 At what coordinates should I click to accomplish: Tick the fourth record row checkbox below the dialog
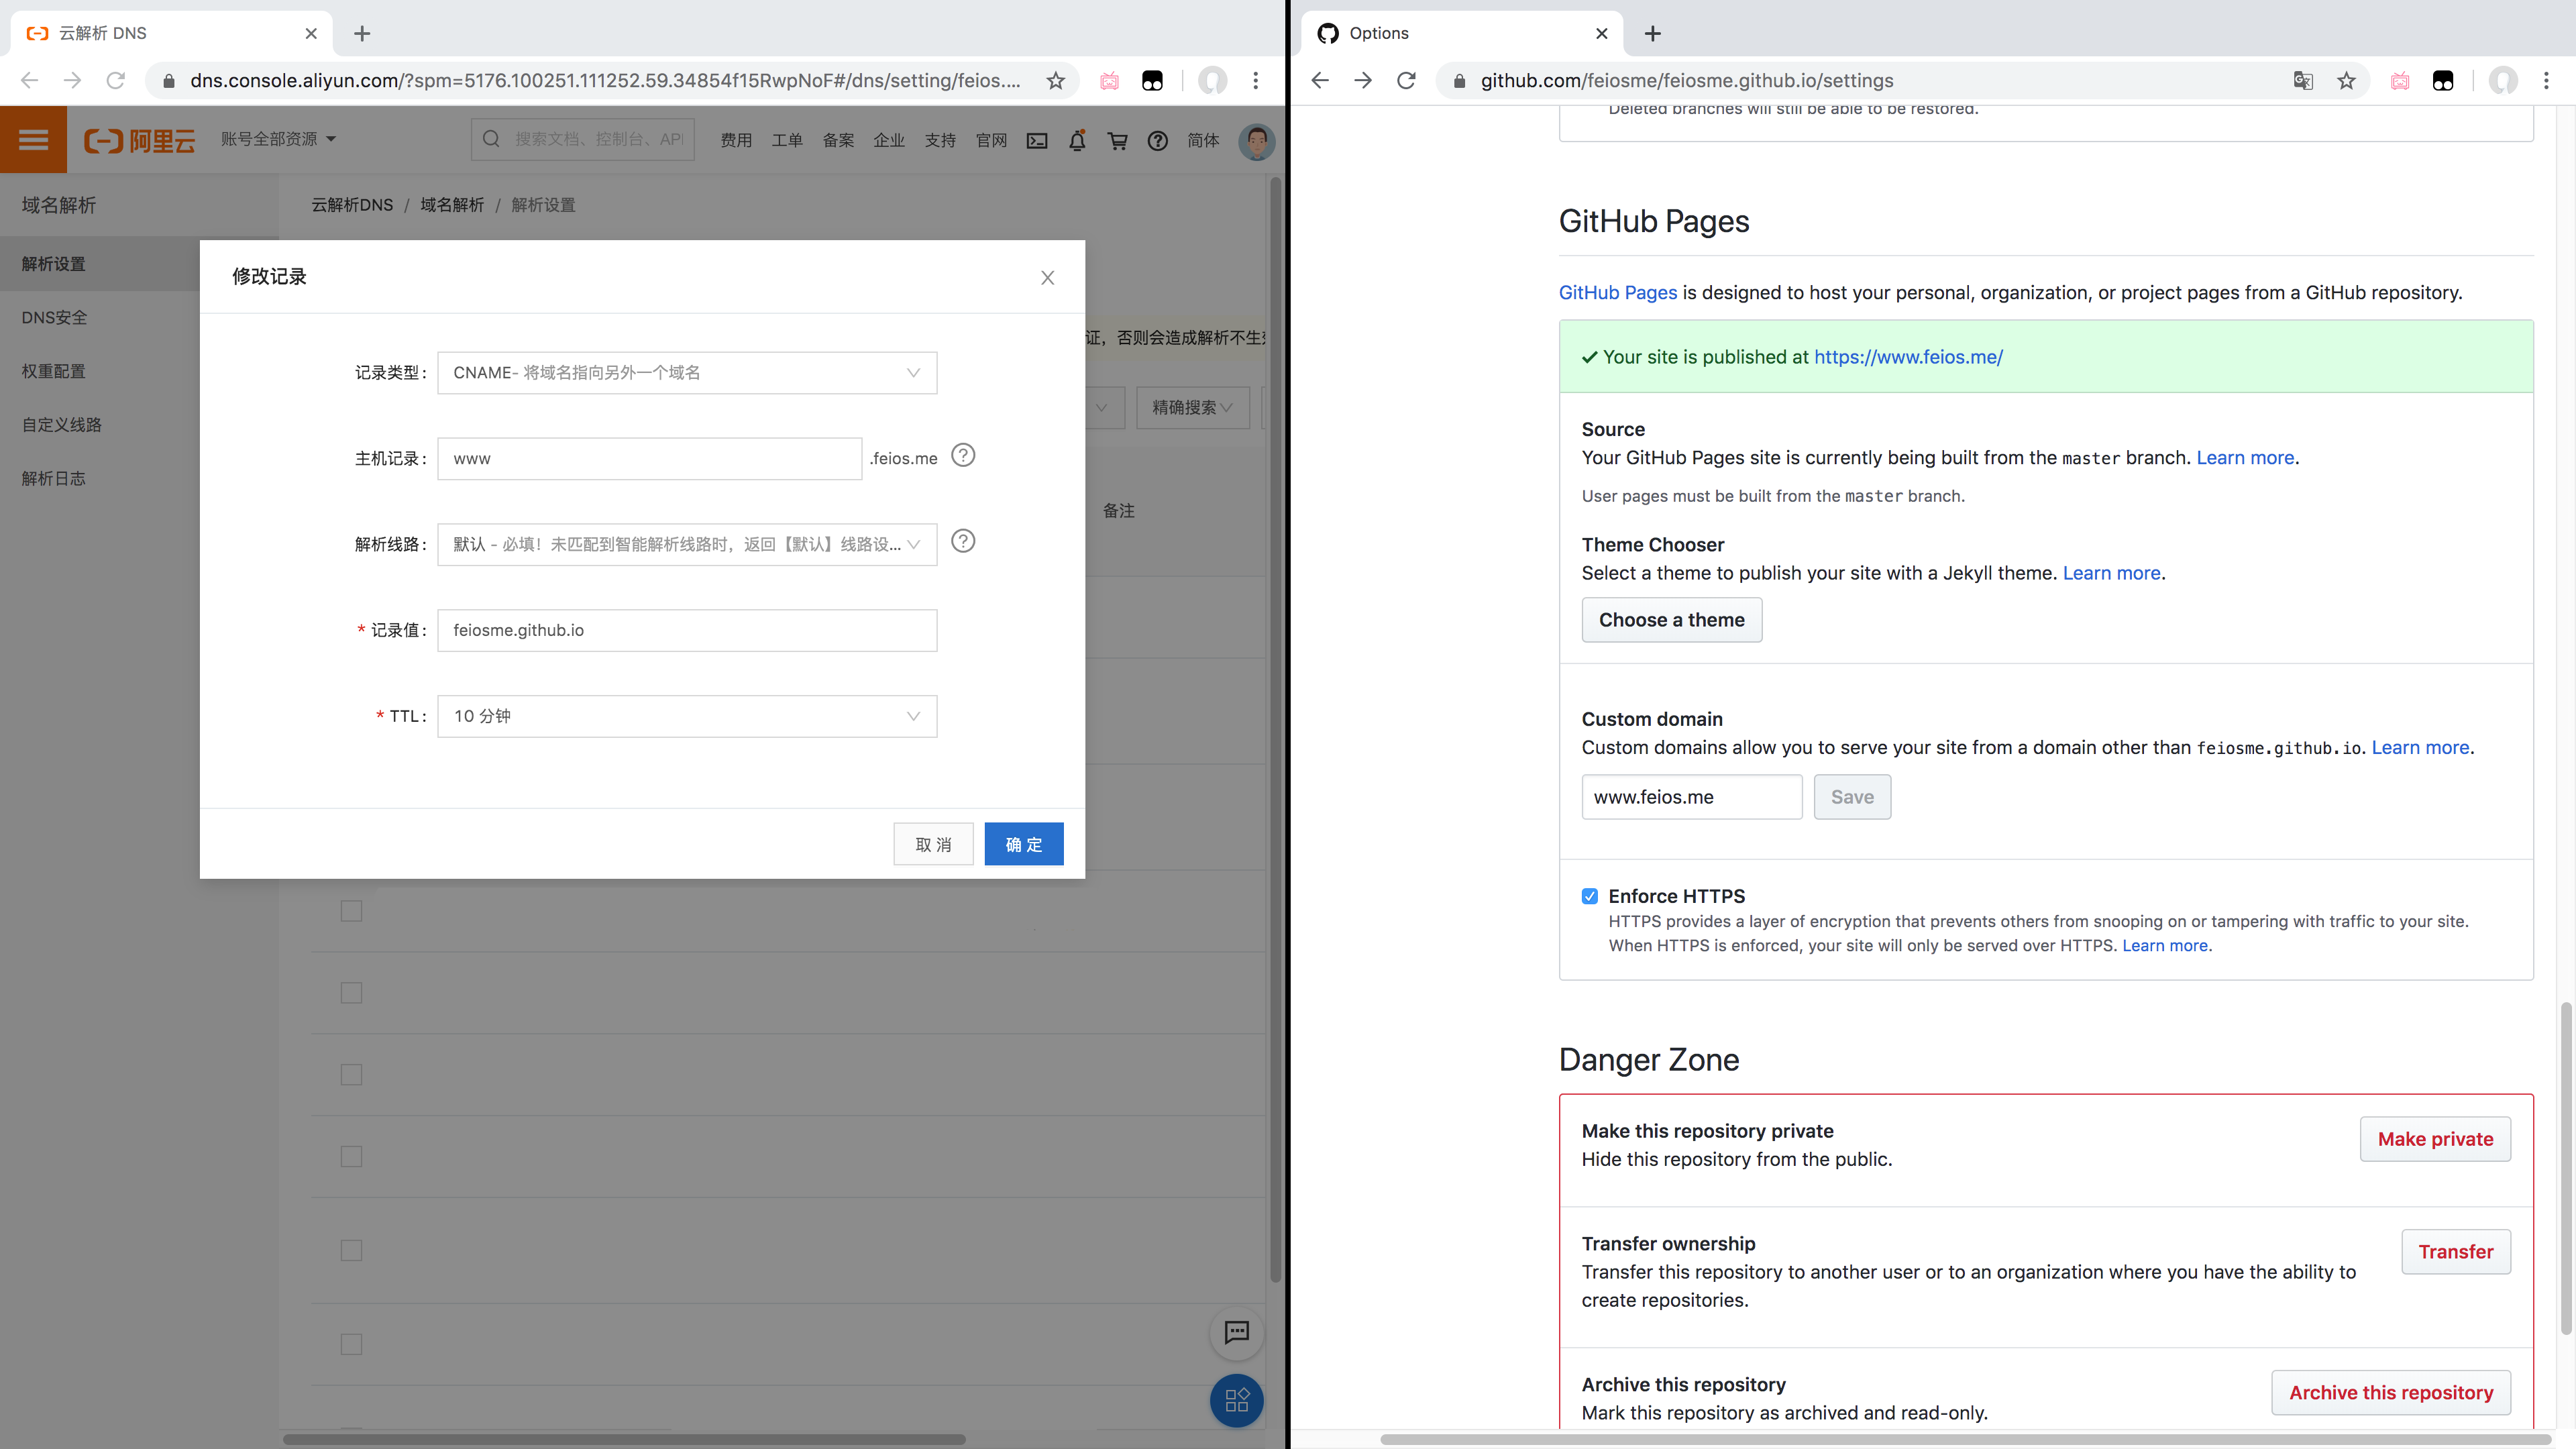[x=351, y=1157]
